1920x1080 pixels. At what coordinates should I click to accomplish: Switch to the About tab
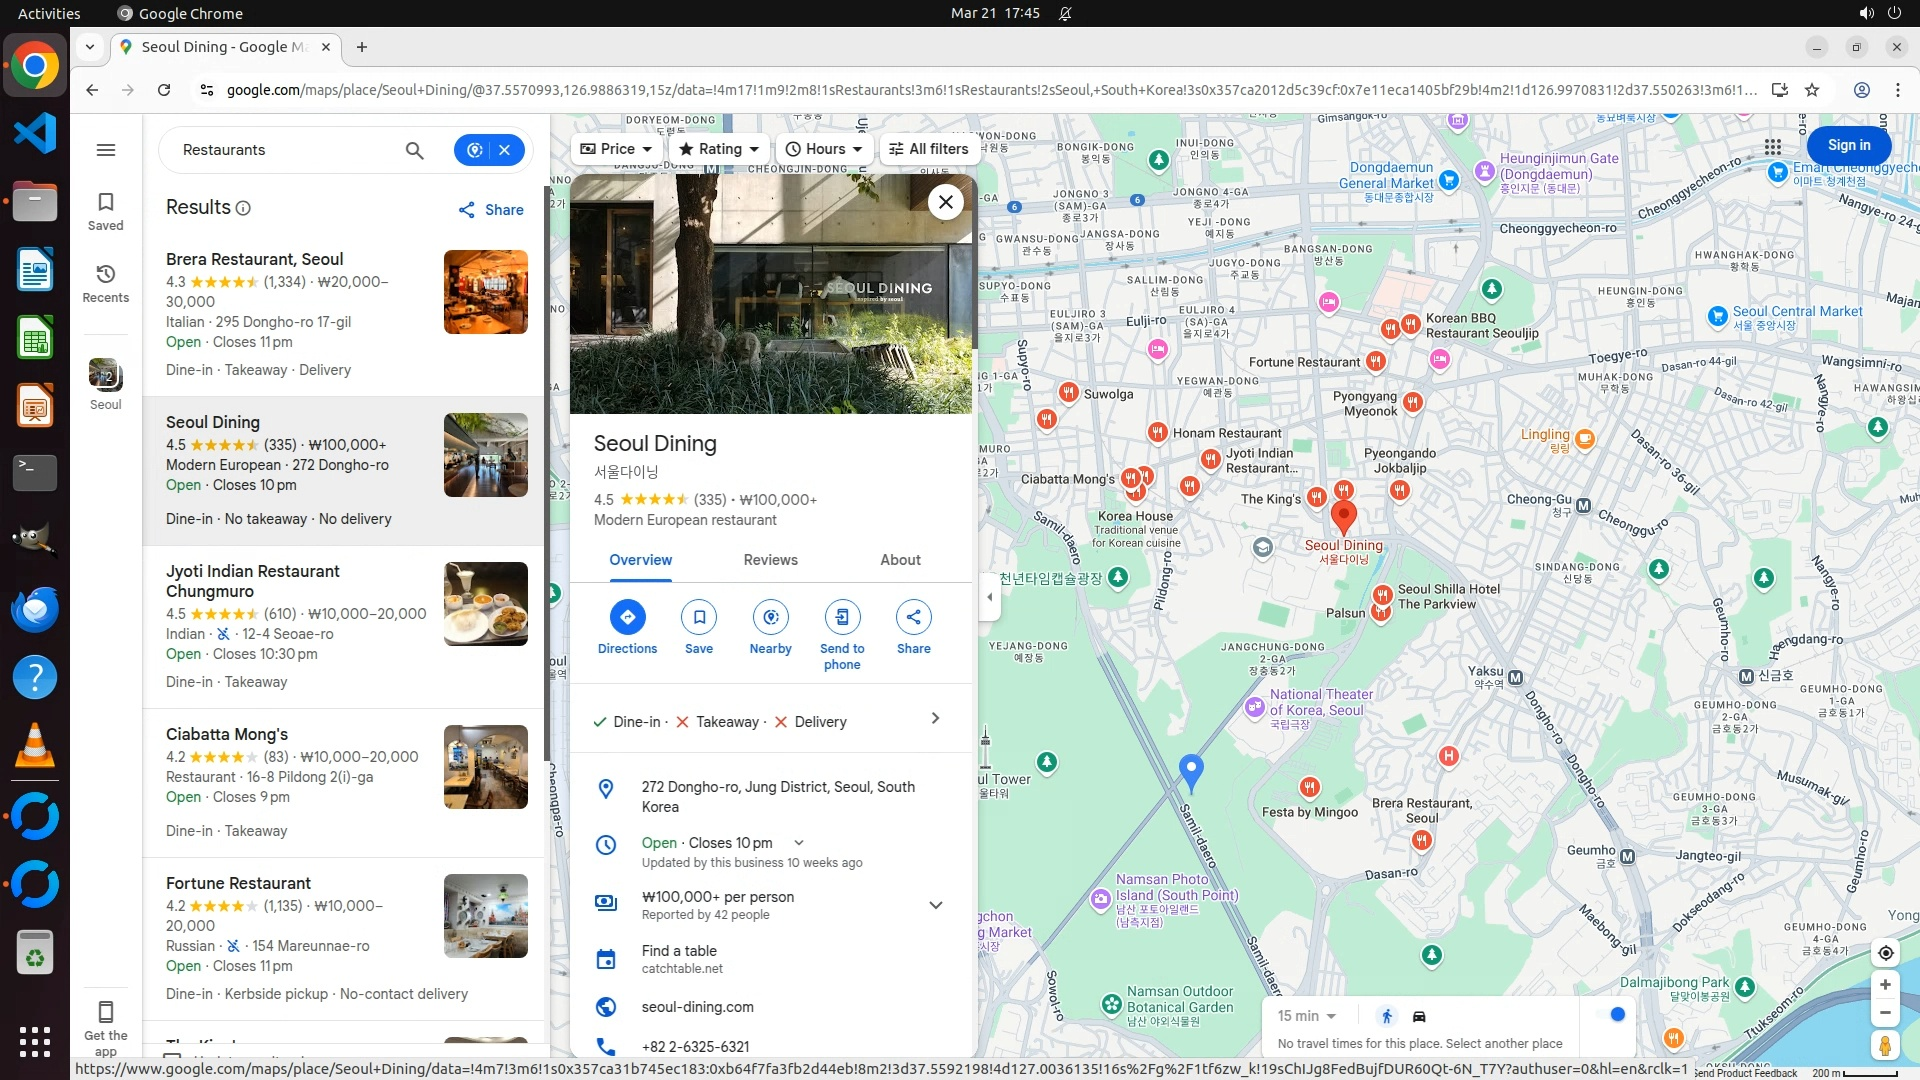click(900, 560)
